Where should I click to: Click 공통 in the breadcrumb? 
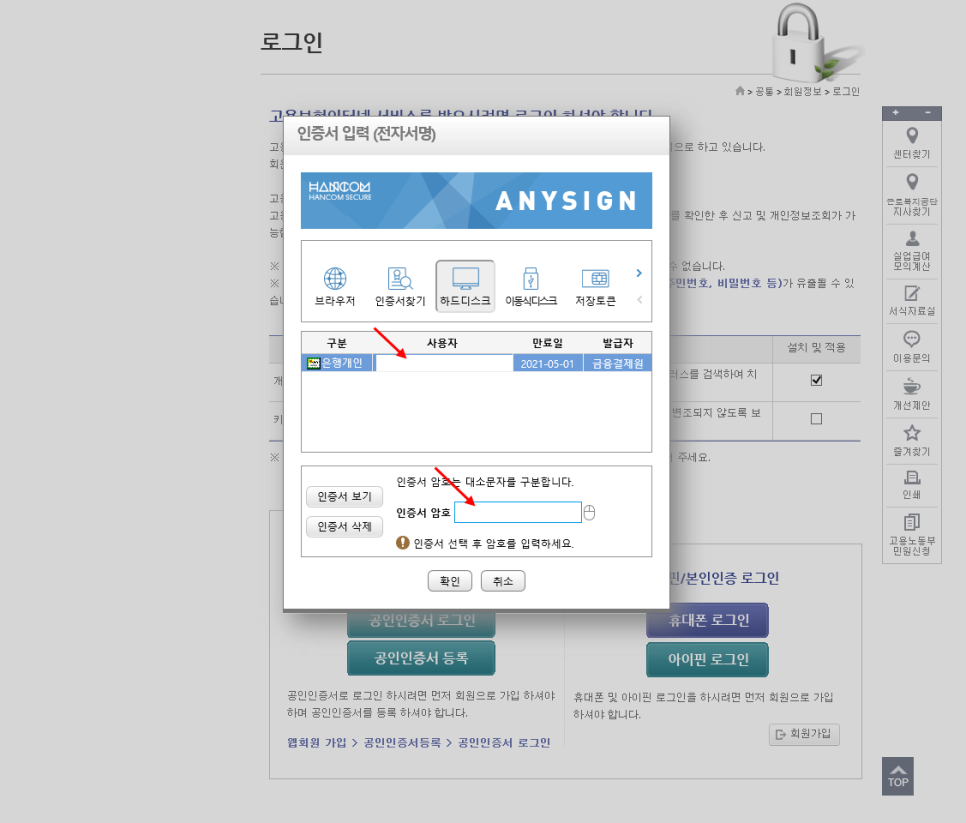coord(764,92)
